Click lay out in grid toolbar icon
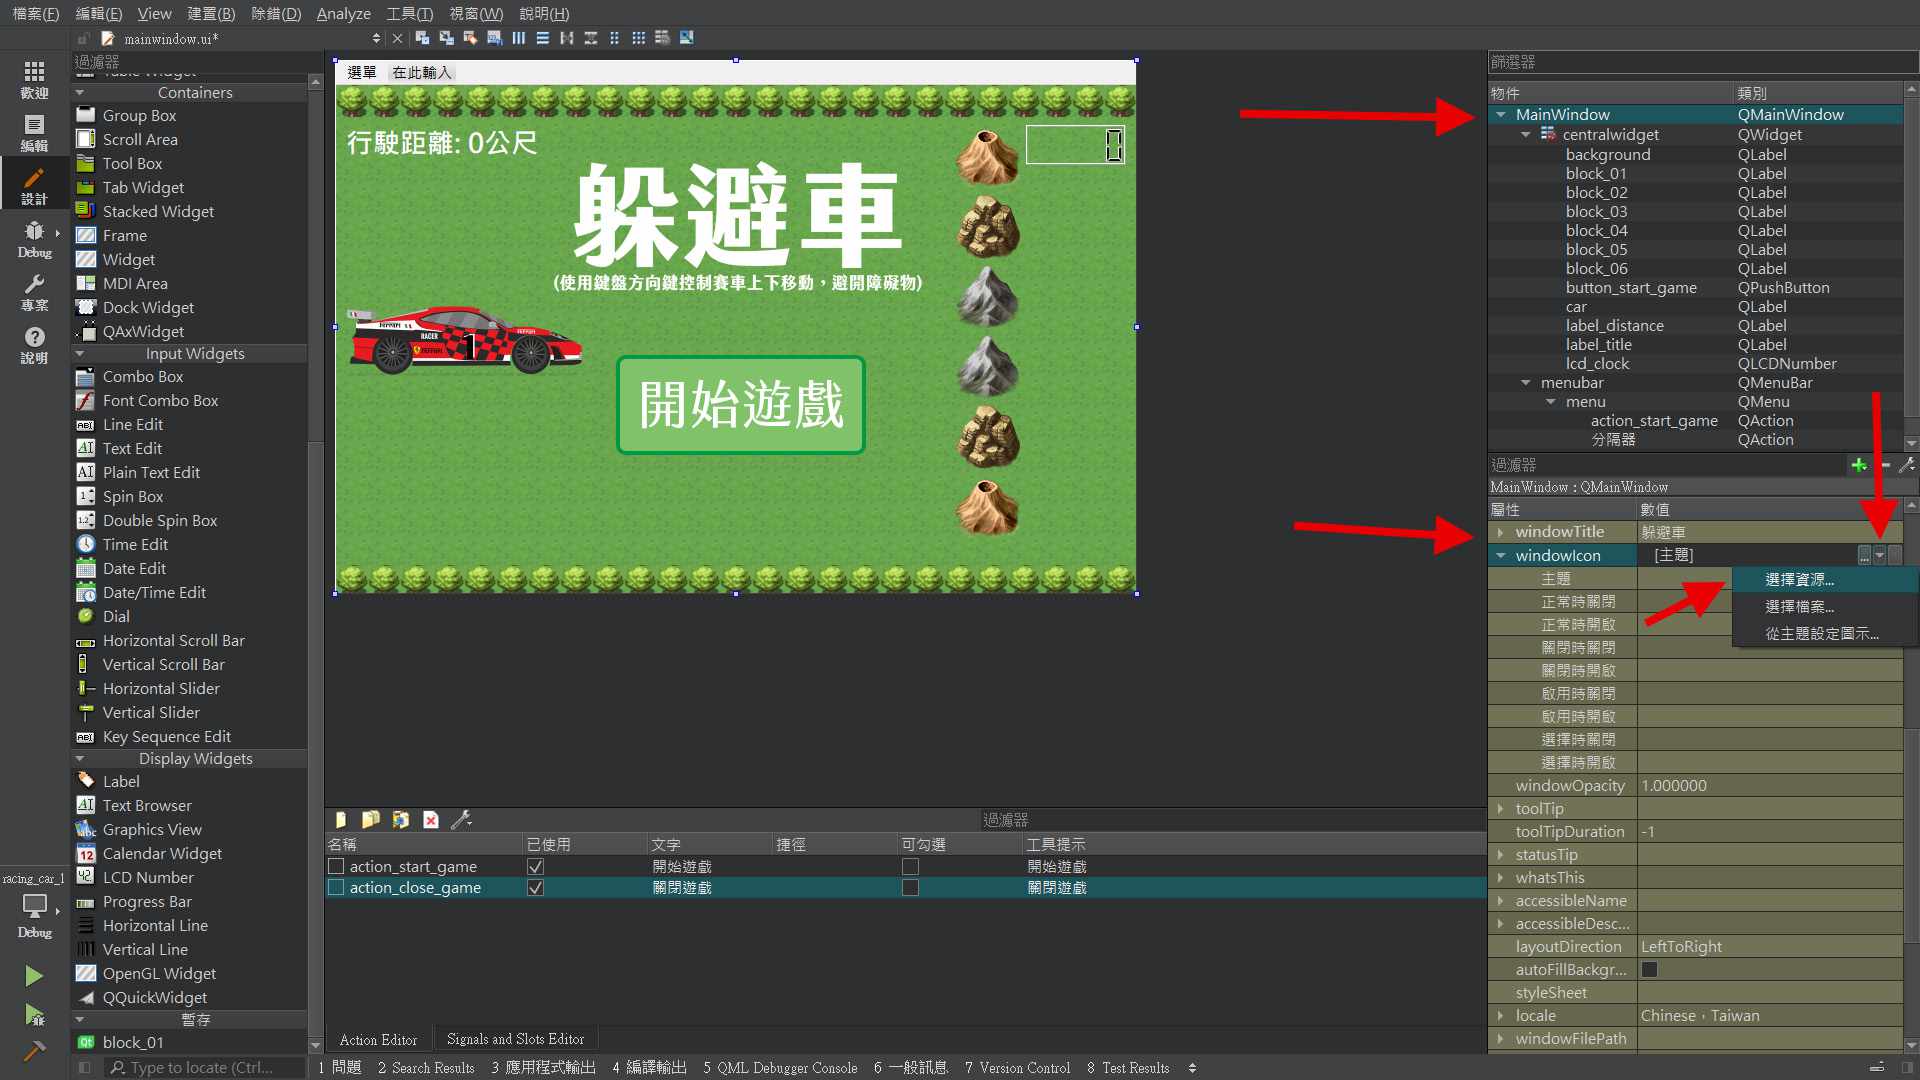This screenshot has height=1080, width=1920. click(638, 38)
